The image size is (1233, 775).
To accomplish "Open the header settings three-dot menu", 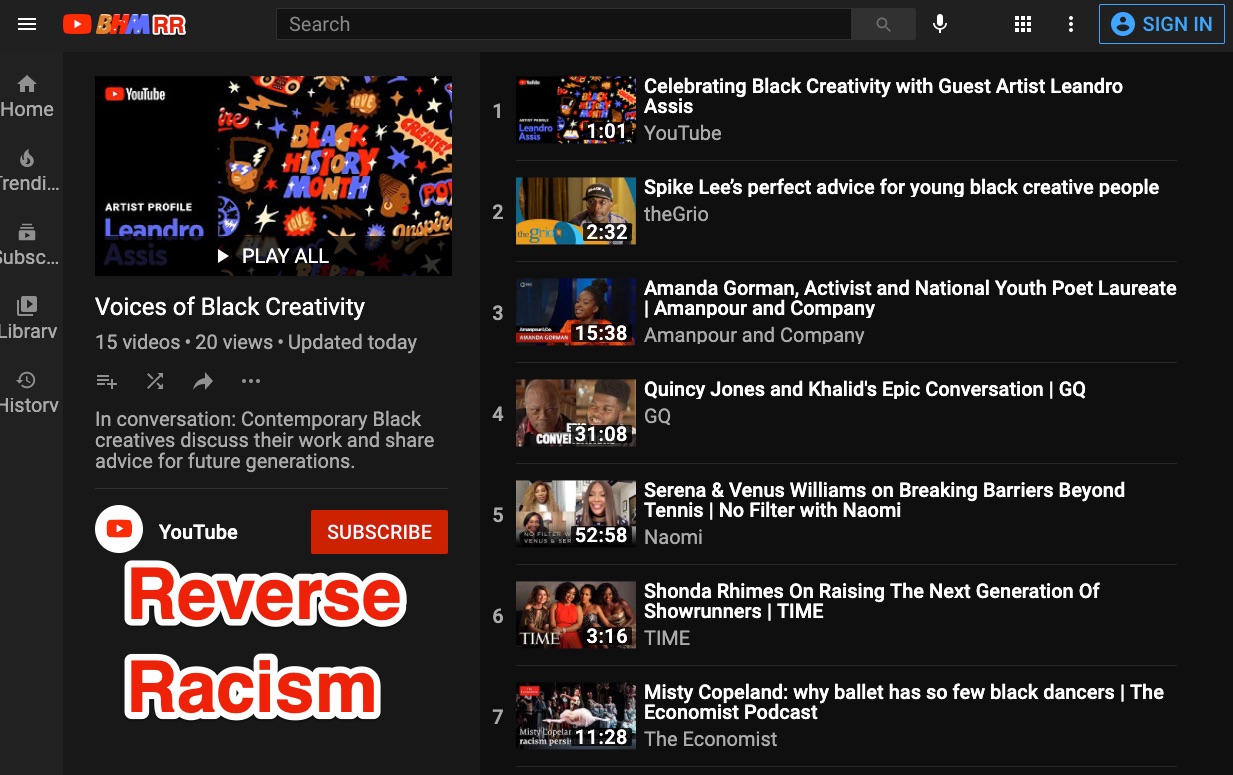I will [x=1071, y=24].
